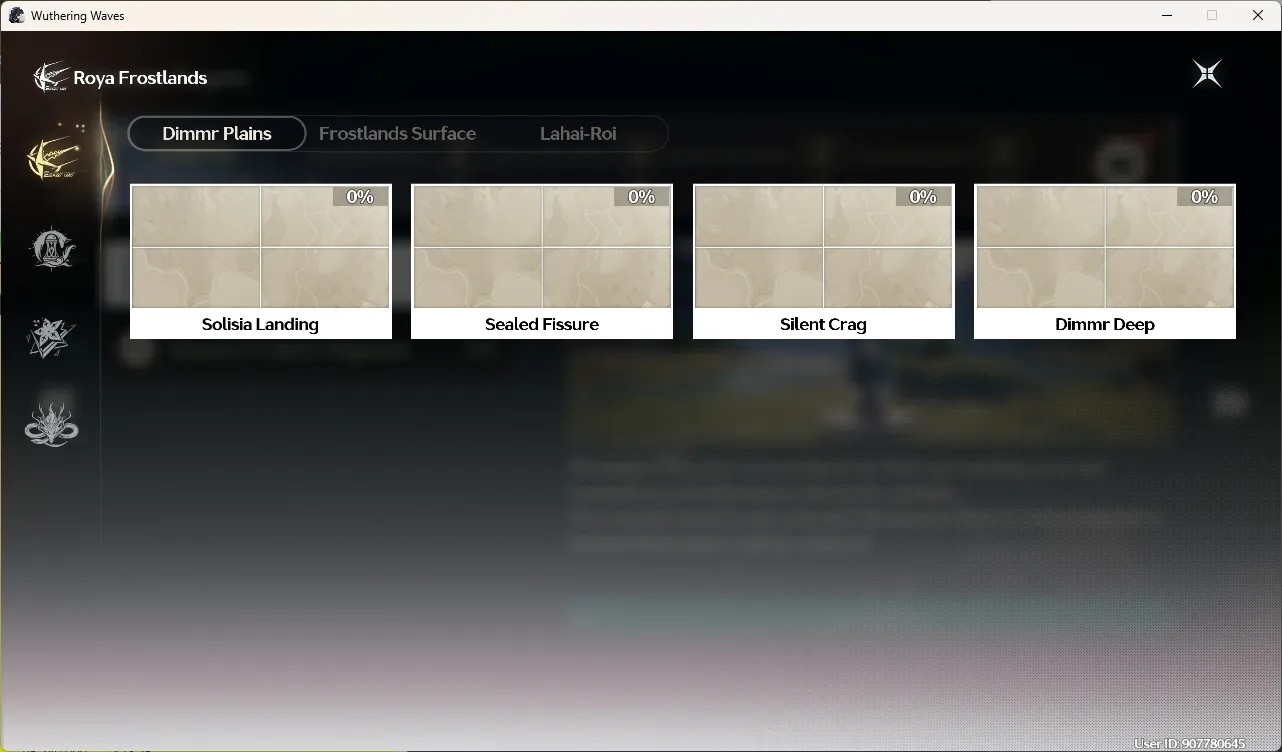Open the Solisia Landing map thumbnail
This screenshot has width=1282, height=752.
260,246
